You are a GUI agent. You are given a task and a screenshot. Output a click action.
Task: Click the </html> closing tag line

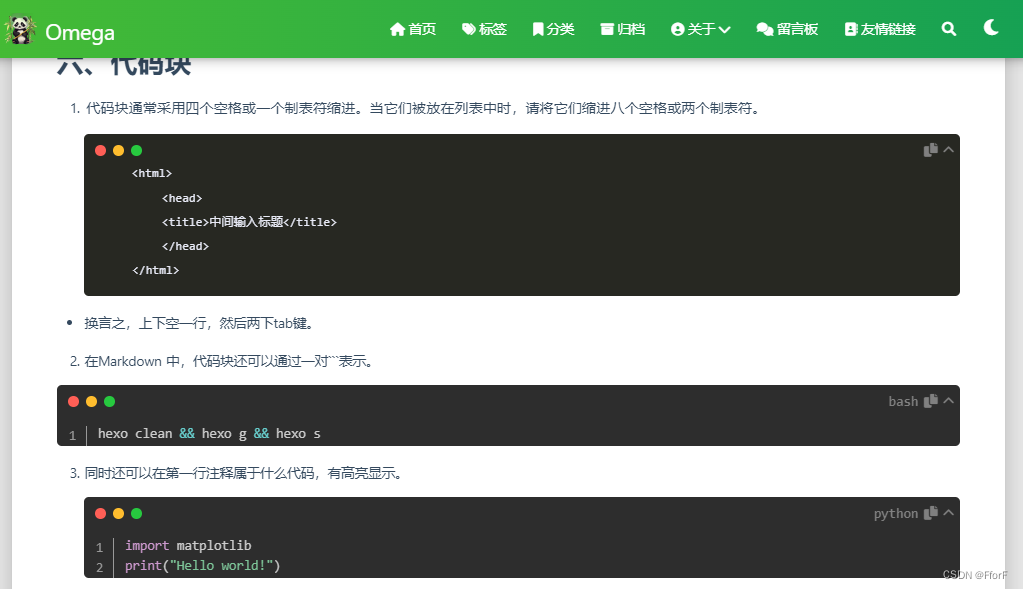point(155,270)
